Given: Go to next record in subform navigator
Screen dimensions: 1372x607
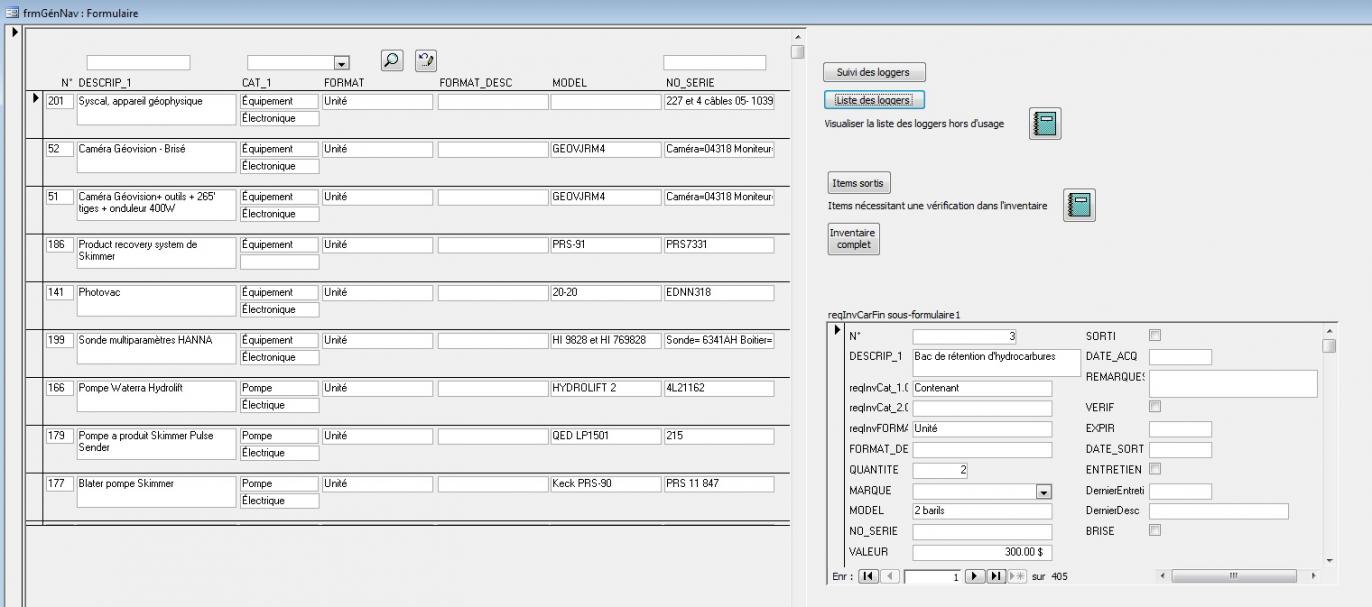Looking at the screenshot, I should point(974,577).
